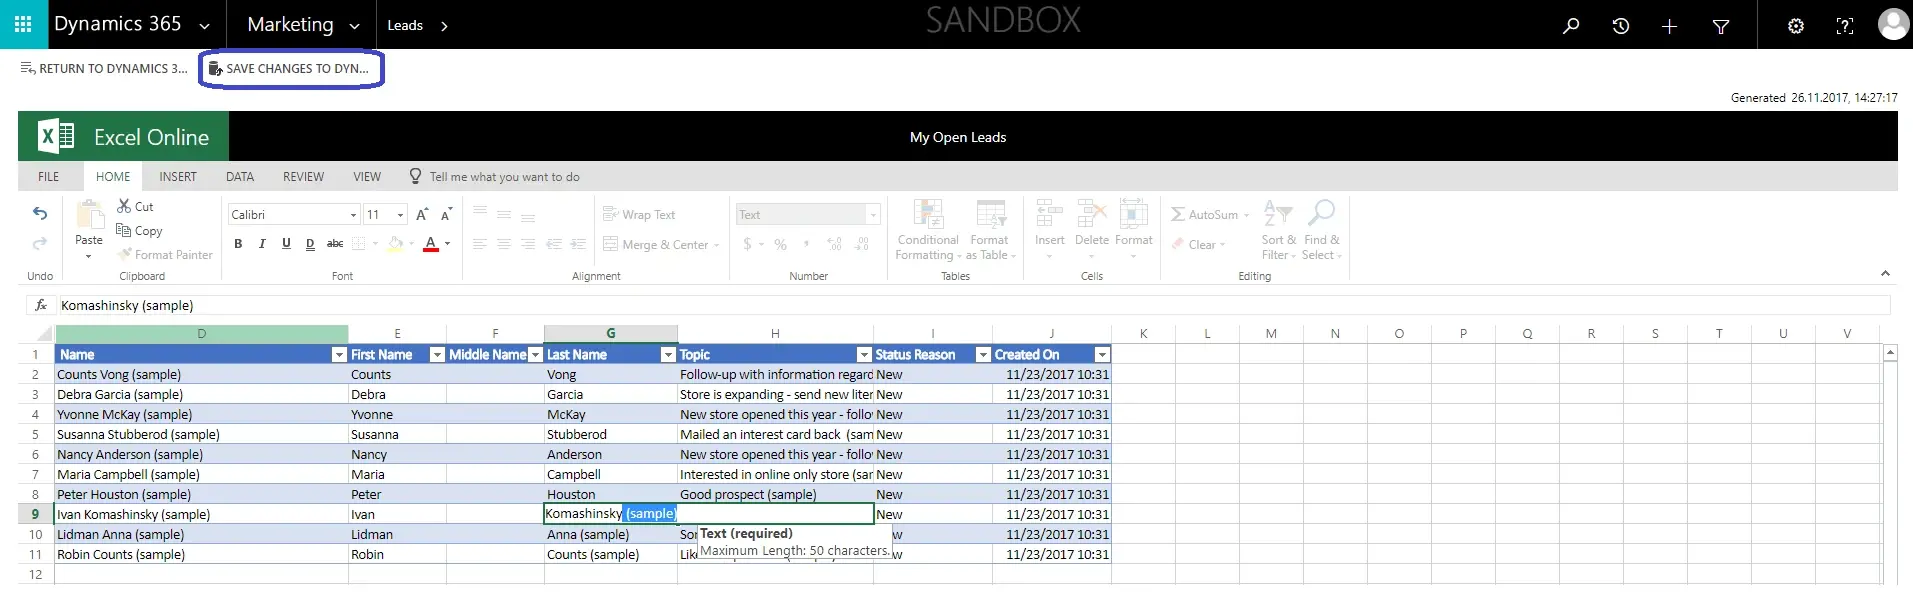The width and height of the screenshot is (1913, 605).
Task: Open the FILE ribbon tab
Action: [x=48, y=176]
